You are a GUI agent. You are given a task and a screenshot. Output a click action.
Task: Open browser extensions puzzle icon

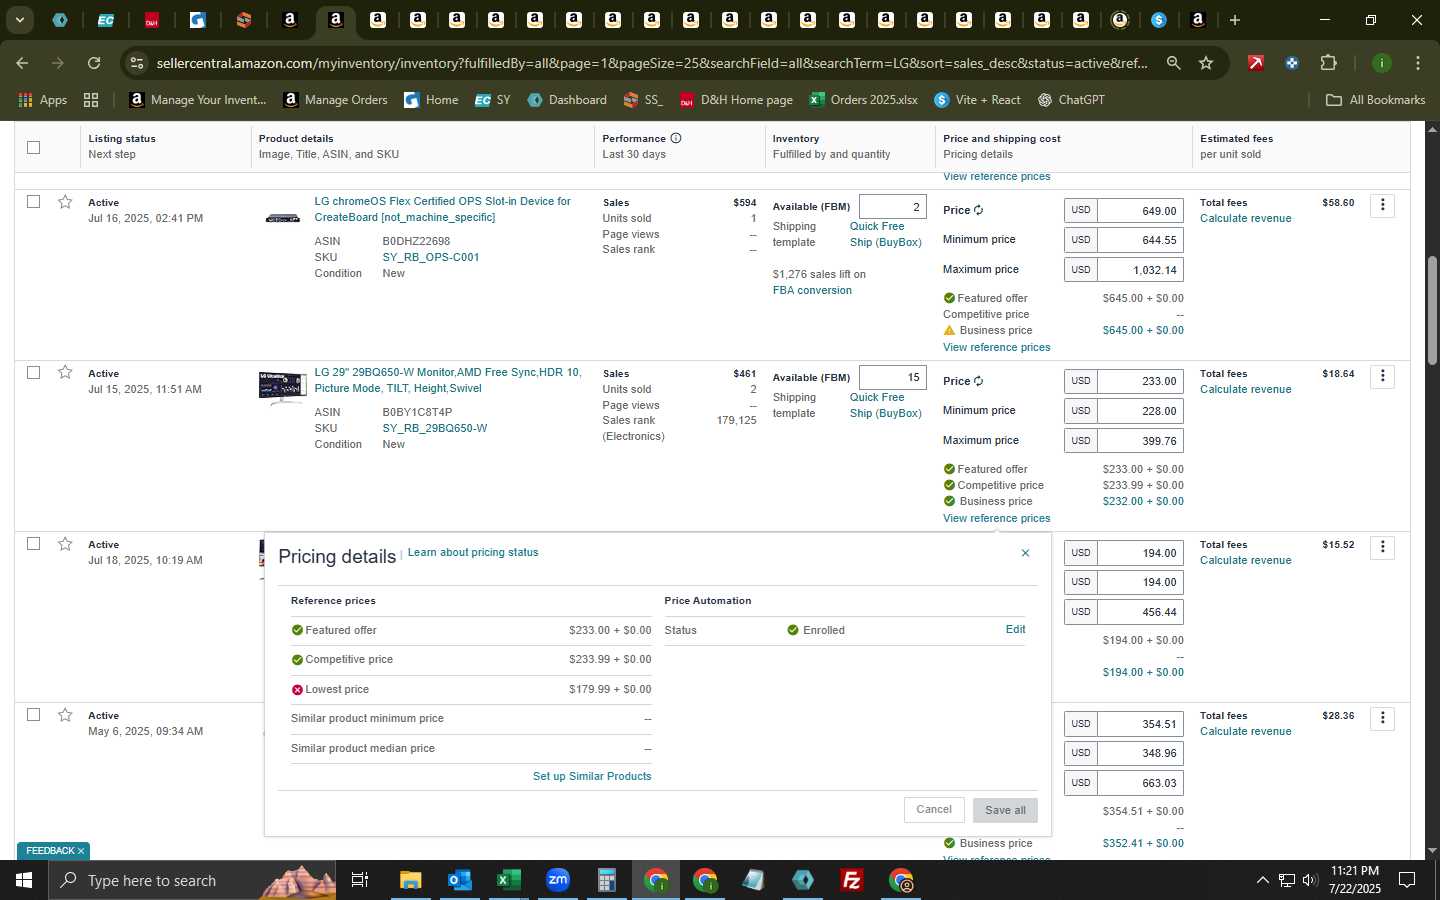click(1328, 63)
